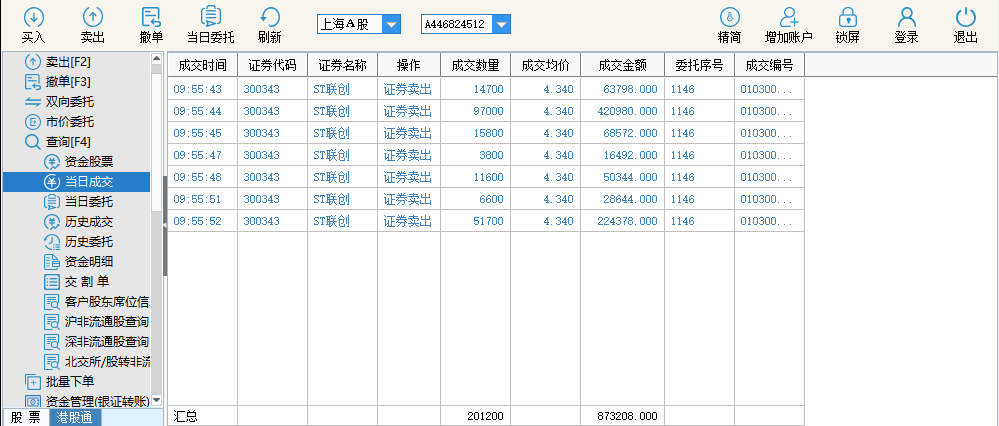Viewport: 999px width, 426px height.
Task: Select the trade row at 09:55:43
Action: 486,89
